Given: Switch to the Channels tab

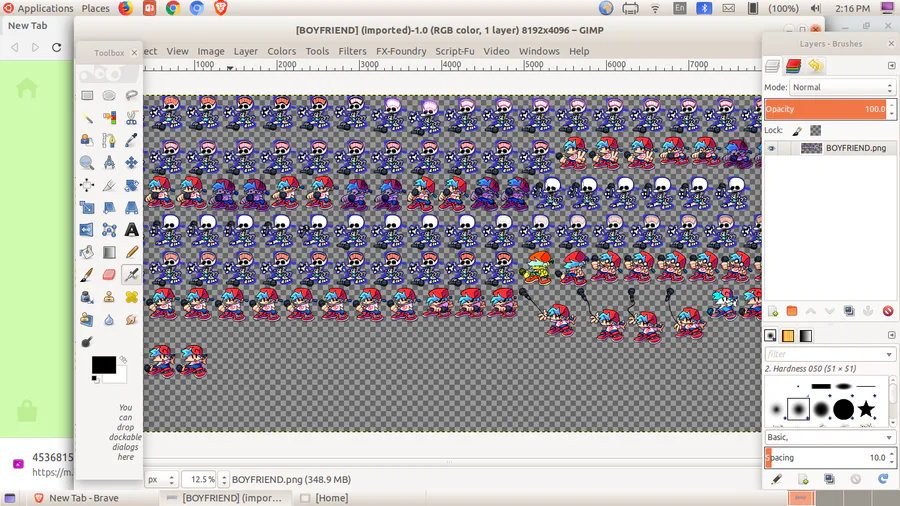Looking at the screenshot, I should point(793,66).
